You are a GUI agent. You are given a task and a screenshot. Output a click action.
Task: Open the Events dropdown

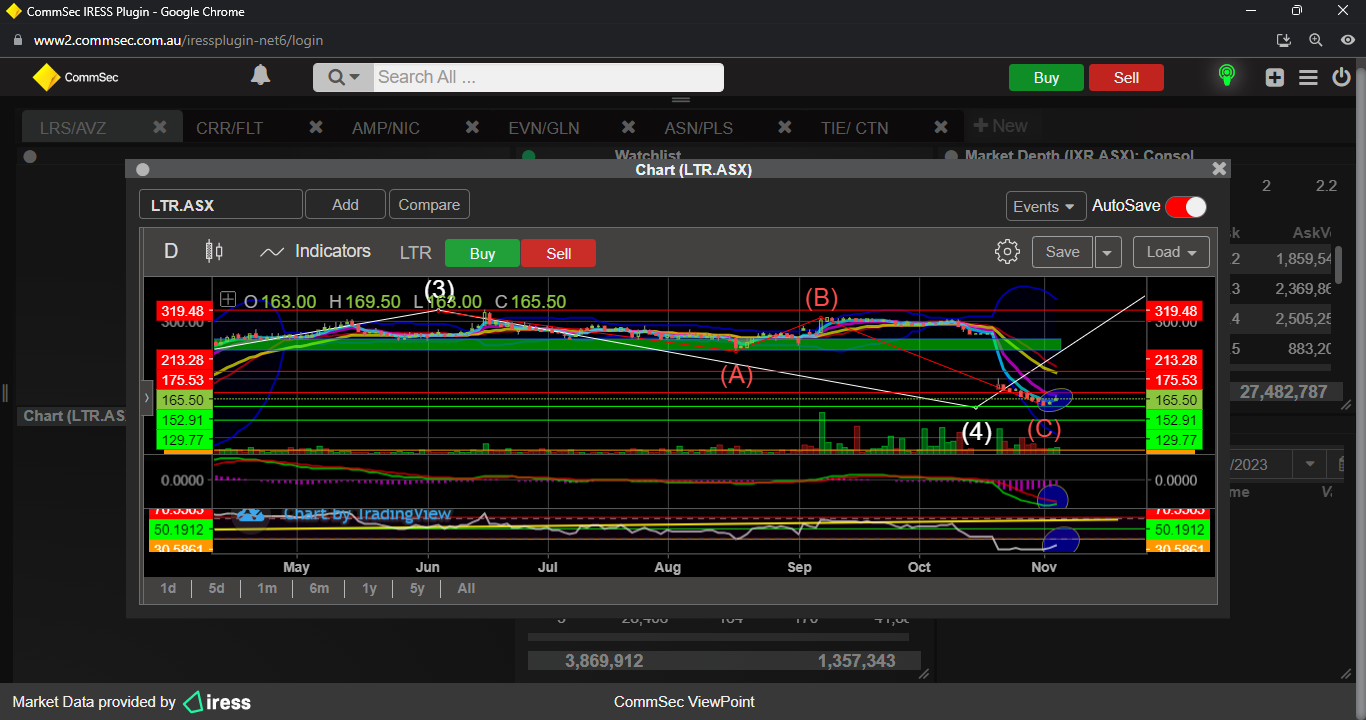point(1046,206)
